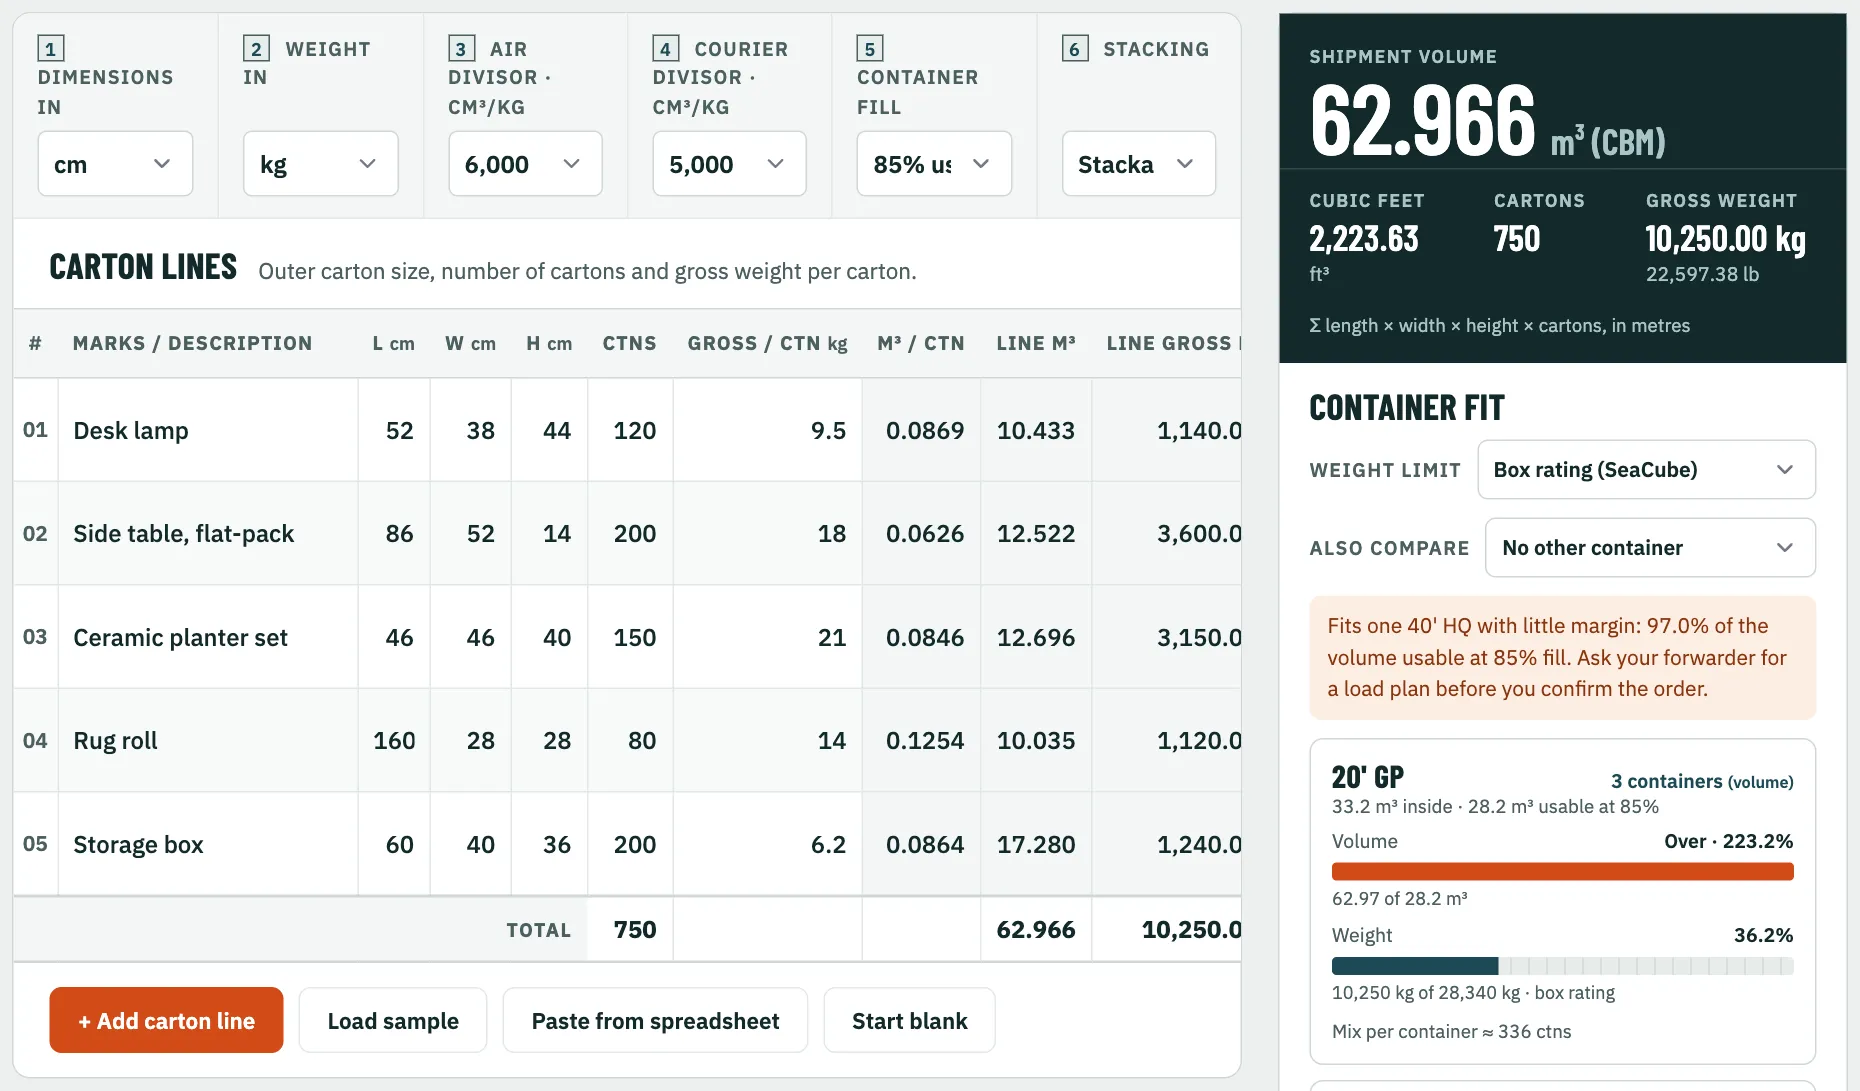
Task: Edit the Side table, flat-pack description field
Action: click(208, 534)
